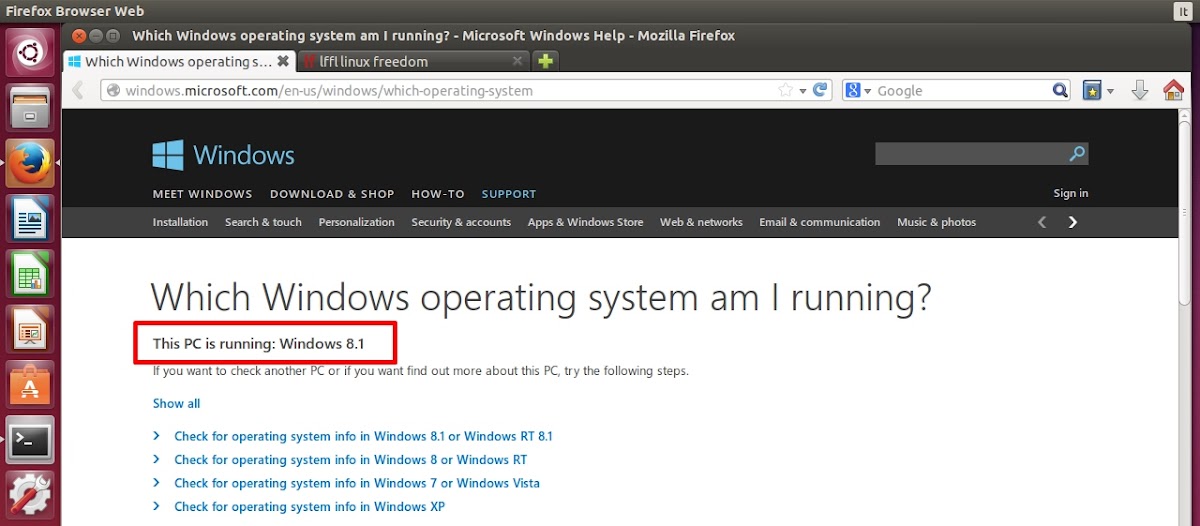
Task: Open the HOW-TO menu
Action: point(438,194)
